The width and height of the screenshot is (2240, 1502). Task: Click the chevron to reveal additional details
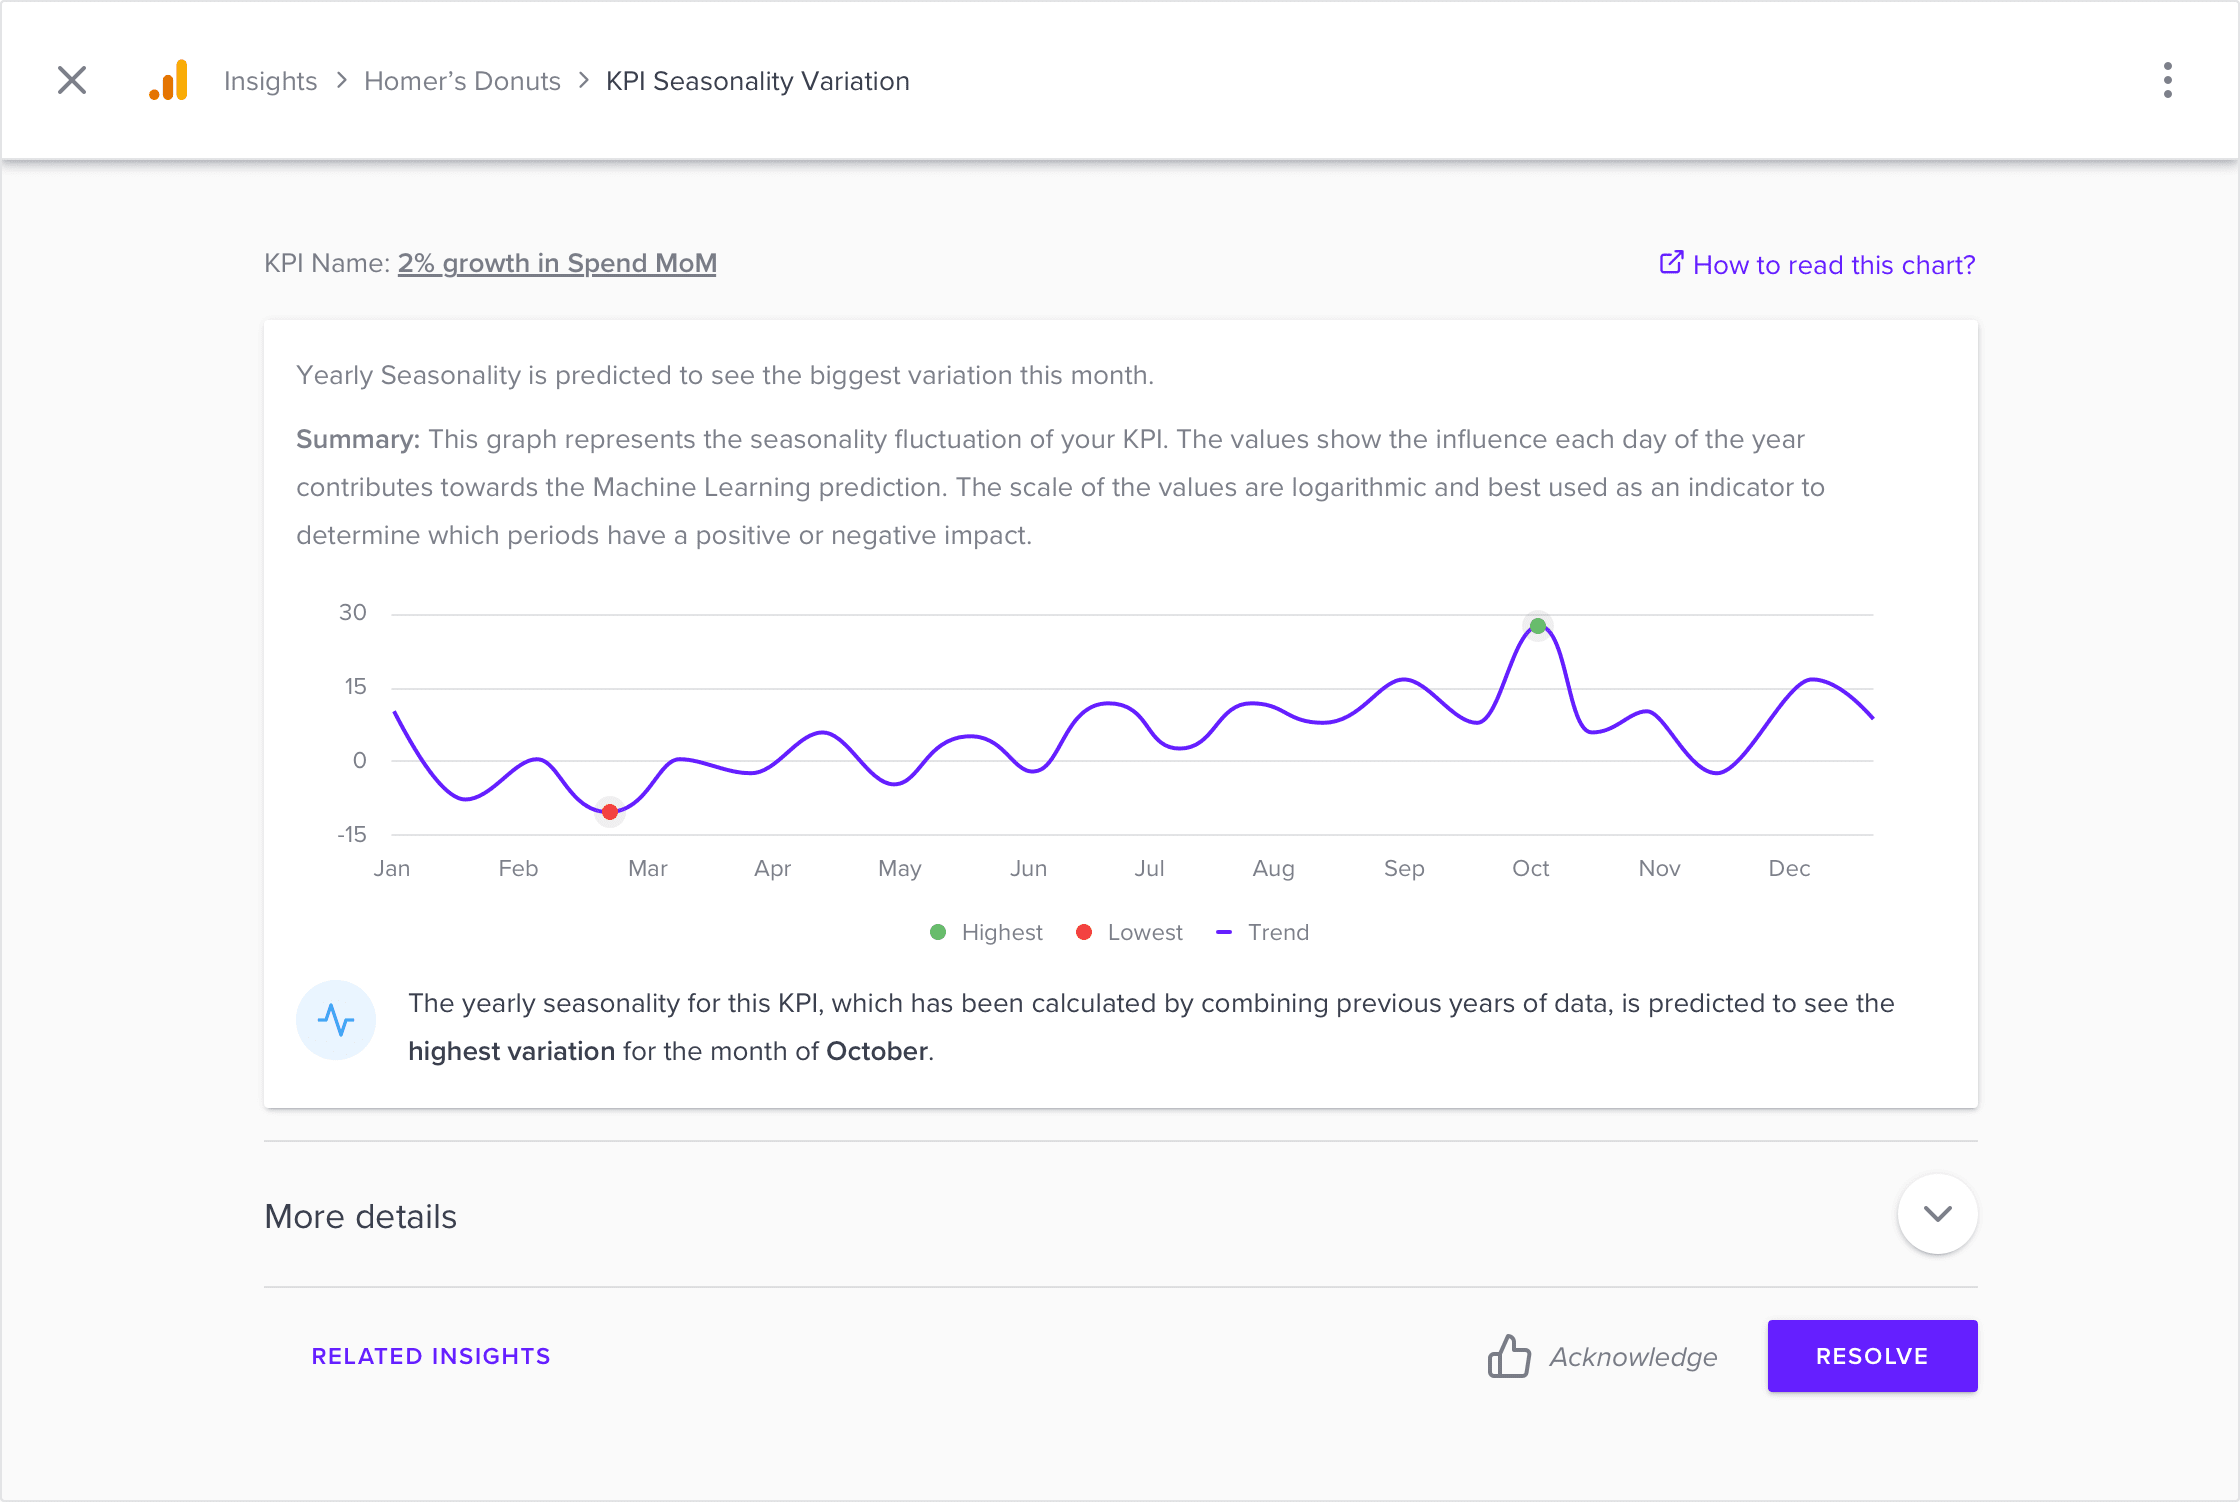pyautogui.click(x=1937, y=1214)
